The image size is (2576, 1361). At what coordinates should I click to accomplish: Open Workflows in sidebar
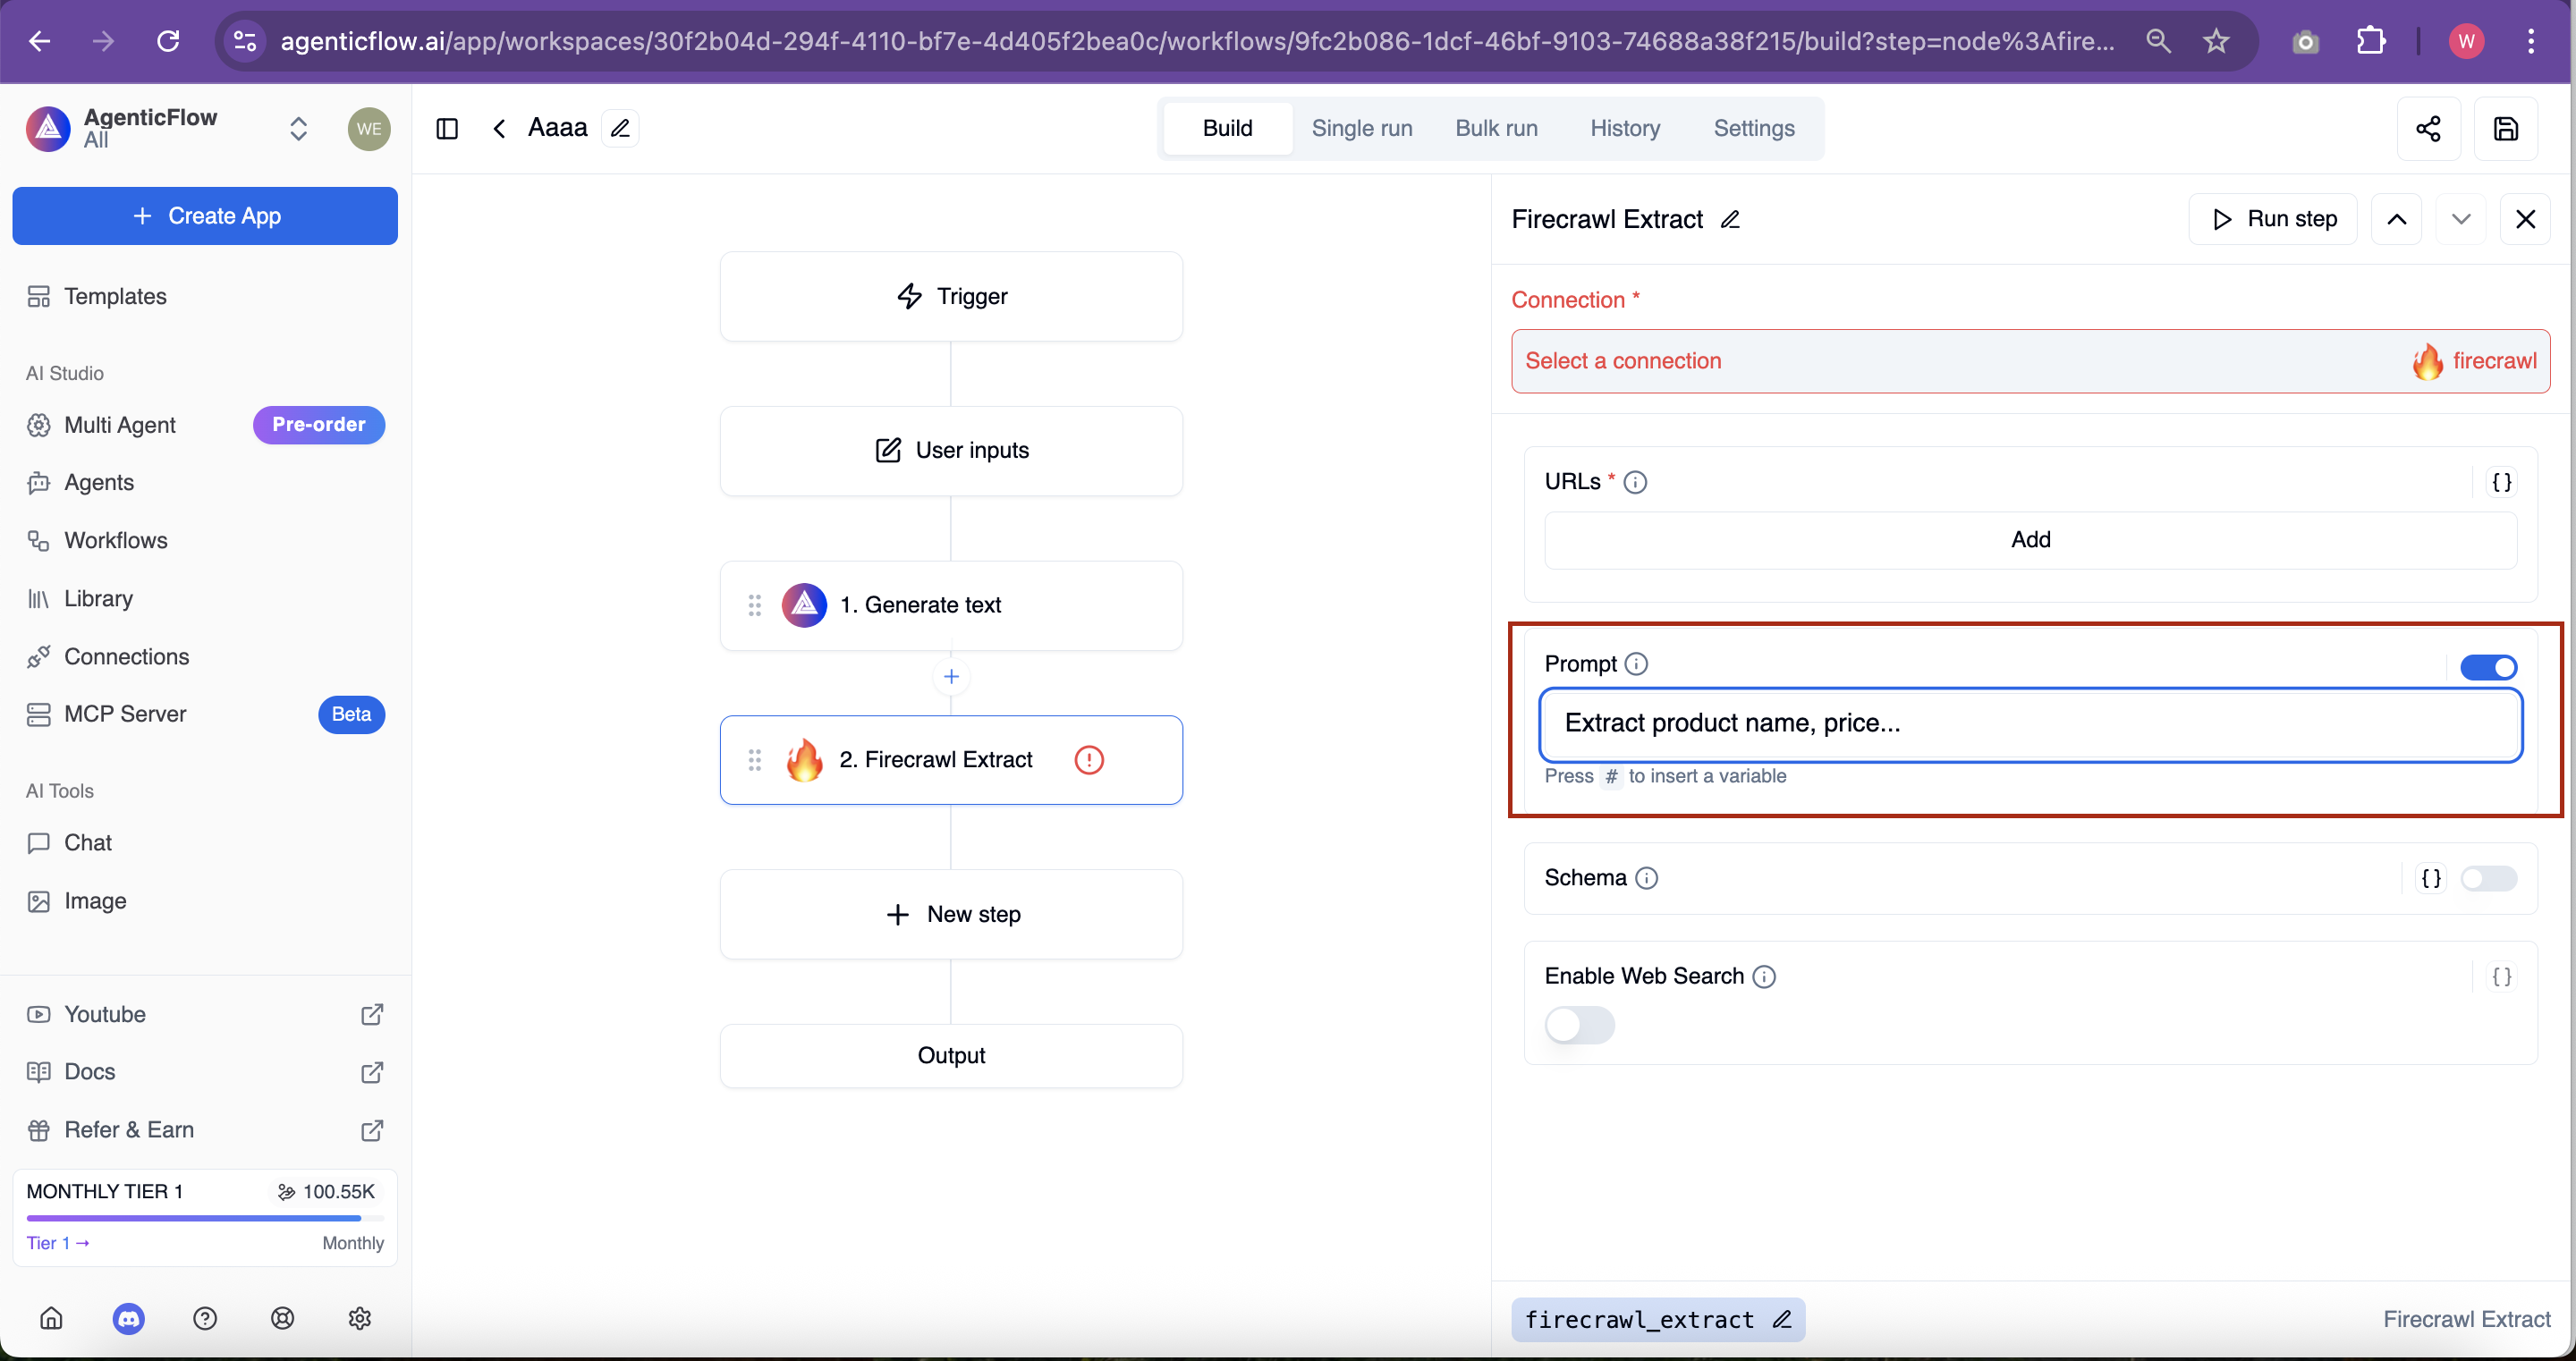coord(205,540)
